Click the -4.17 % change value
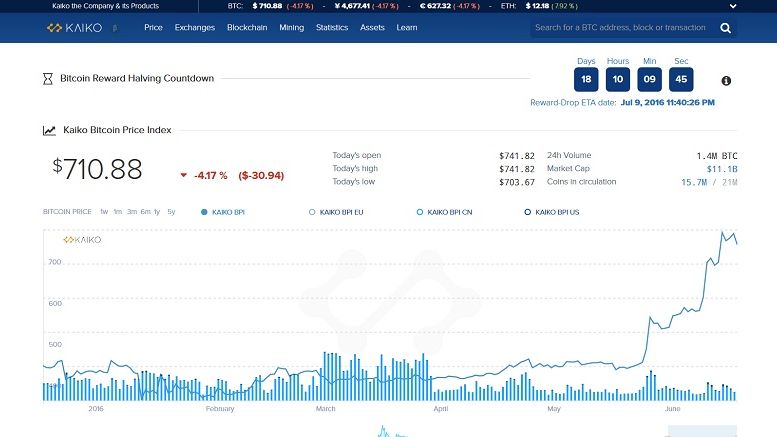Viewport: 777px width, 437px height. click(x=211, y=175)
